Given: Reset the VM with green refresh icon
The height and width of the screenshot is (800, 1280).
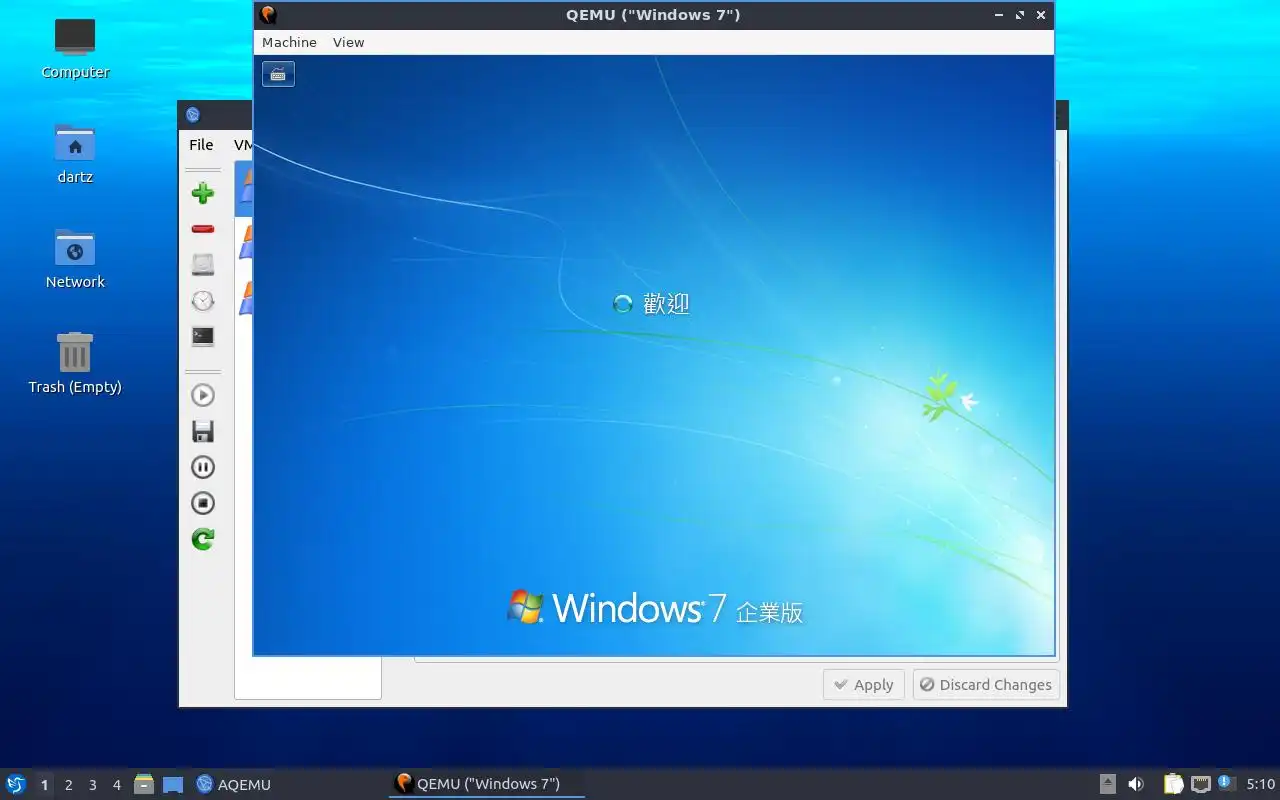Looking at the screenshot, I should click(203, 539).
